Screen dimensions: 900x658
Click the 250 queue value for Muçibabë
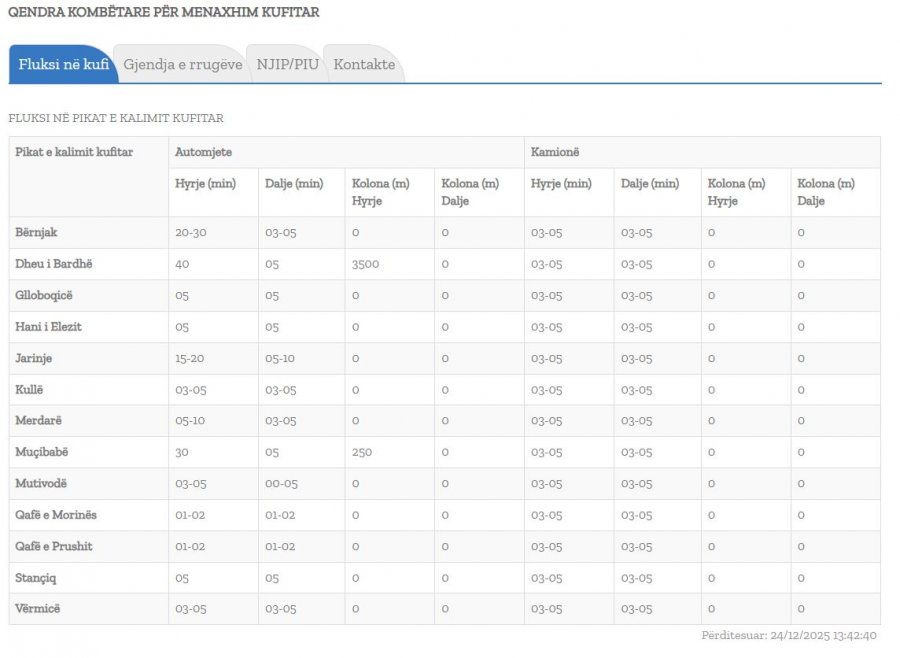(x=362, y=452)
